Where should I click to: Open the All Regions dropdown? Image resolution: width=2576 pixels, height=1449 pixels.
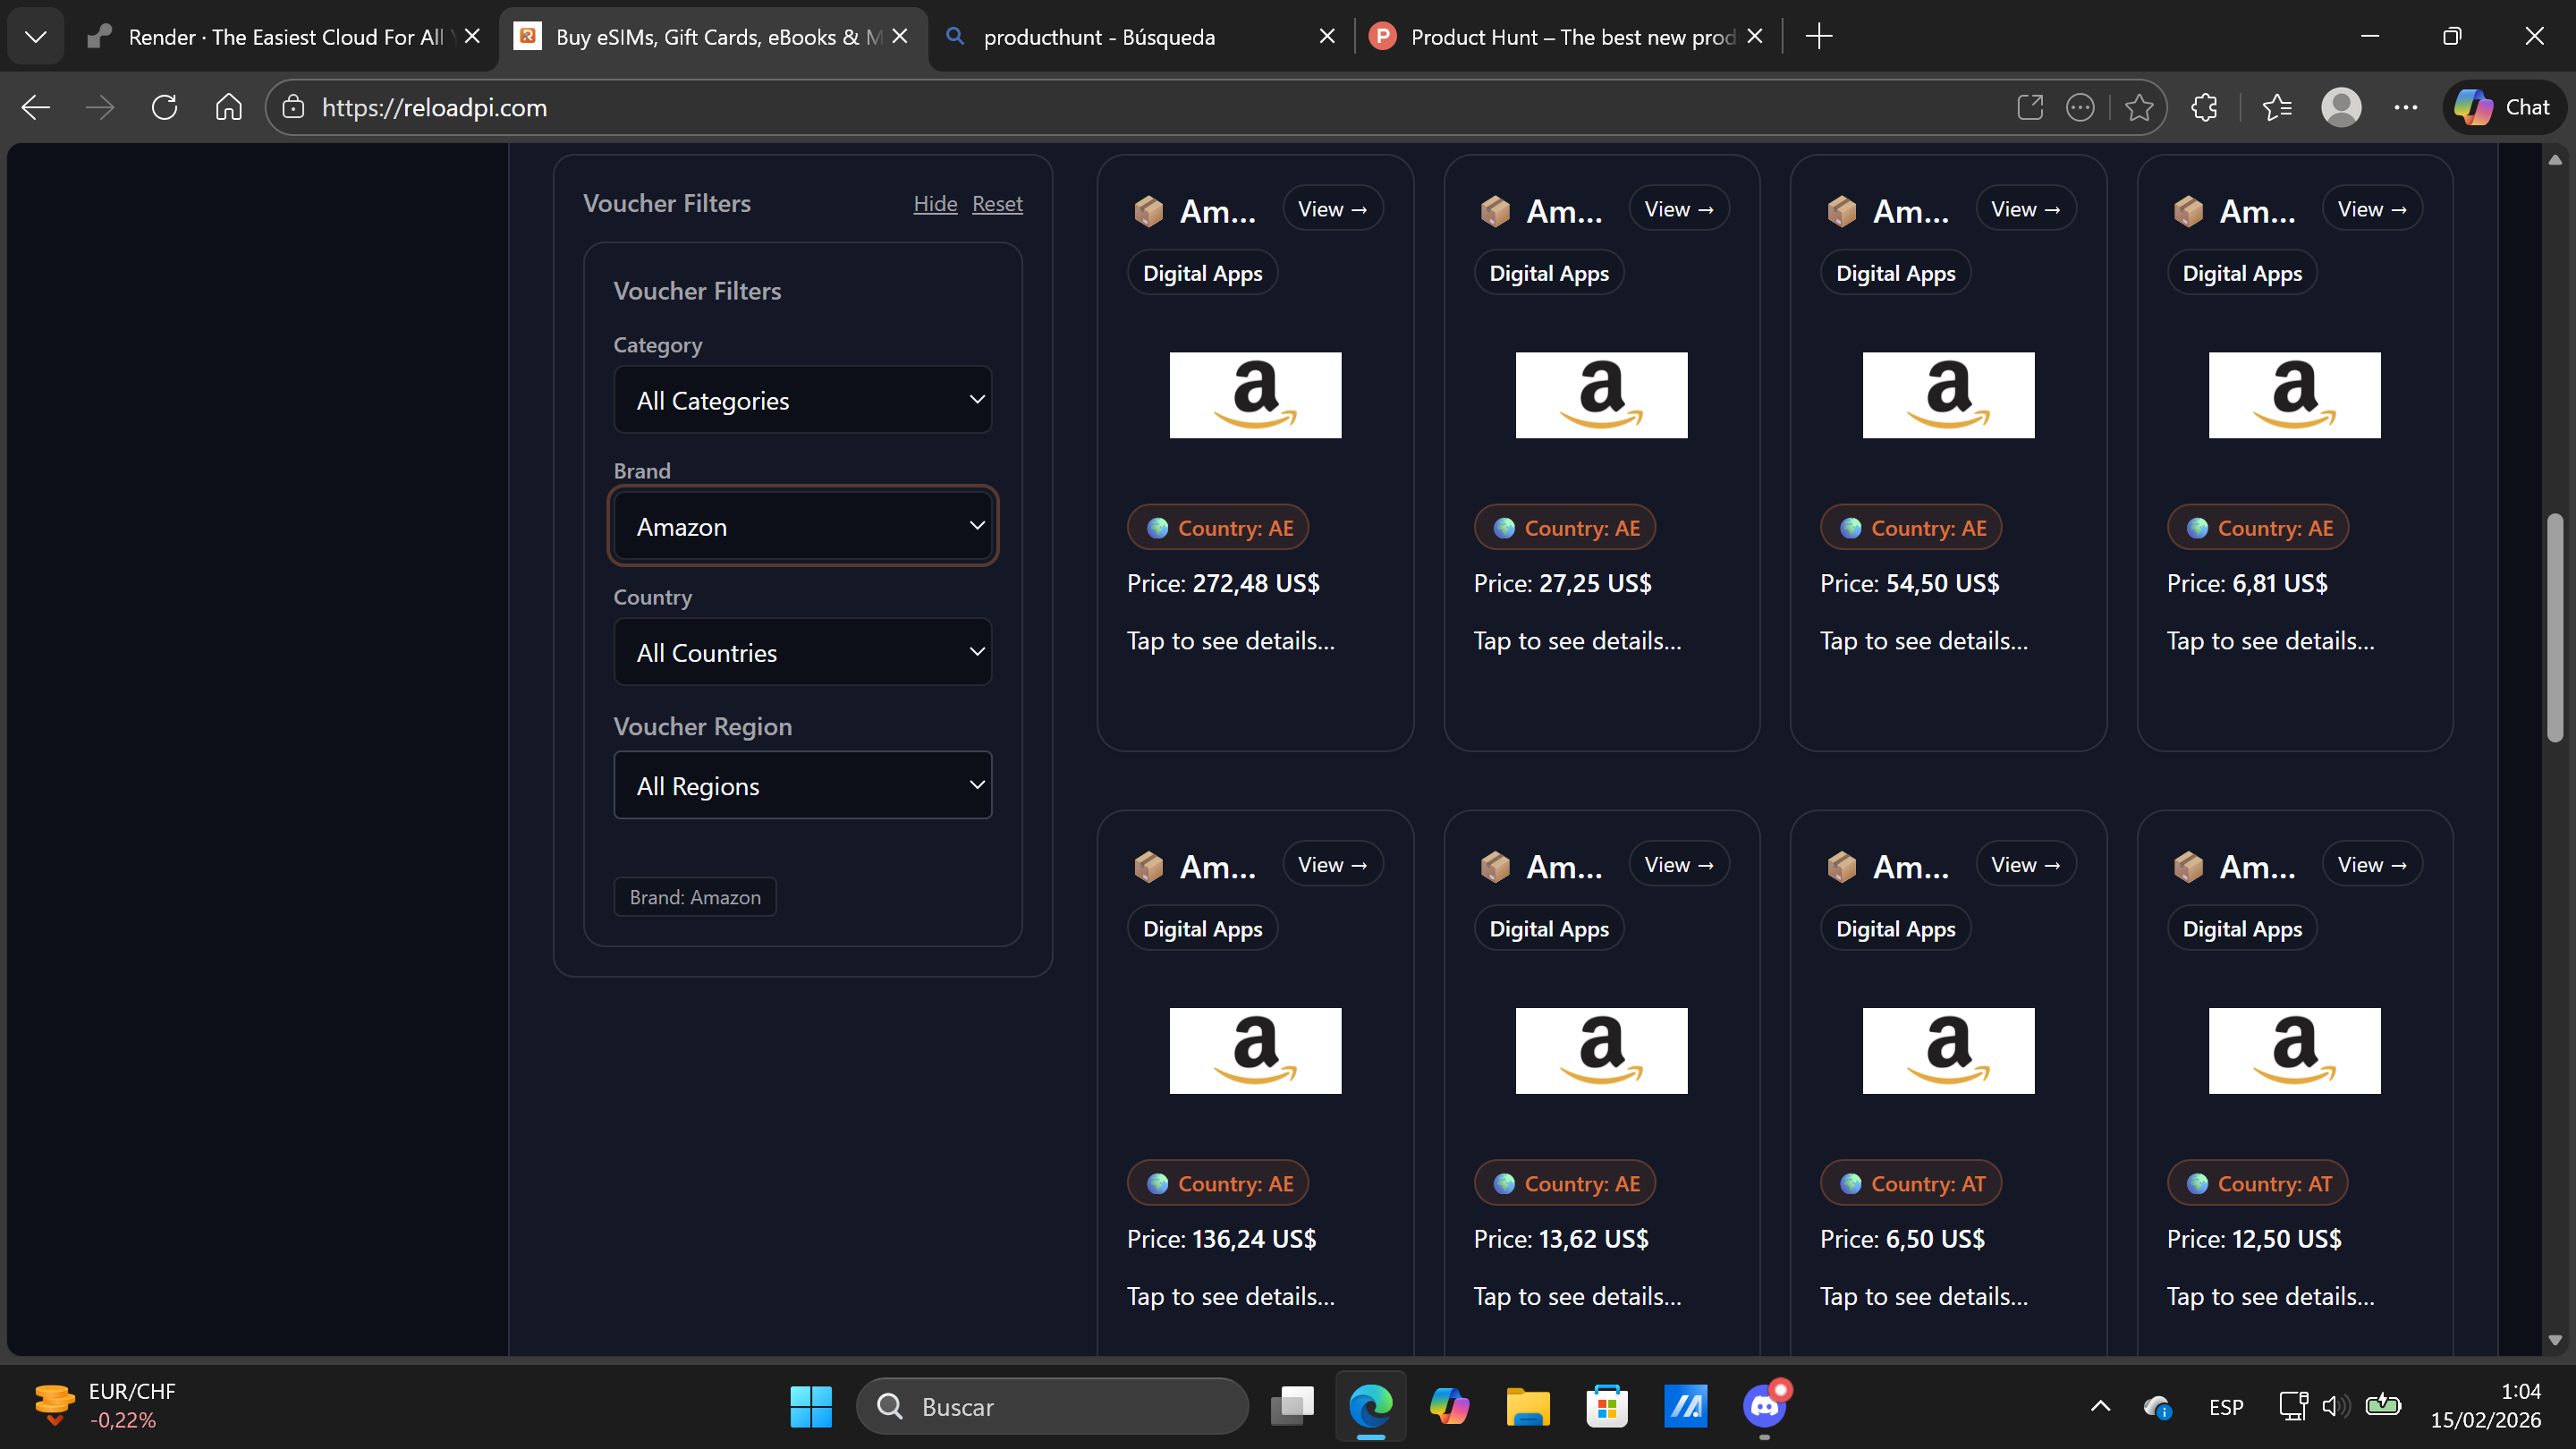click(802, 785)
